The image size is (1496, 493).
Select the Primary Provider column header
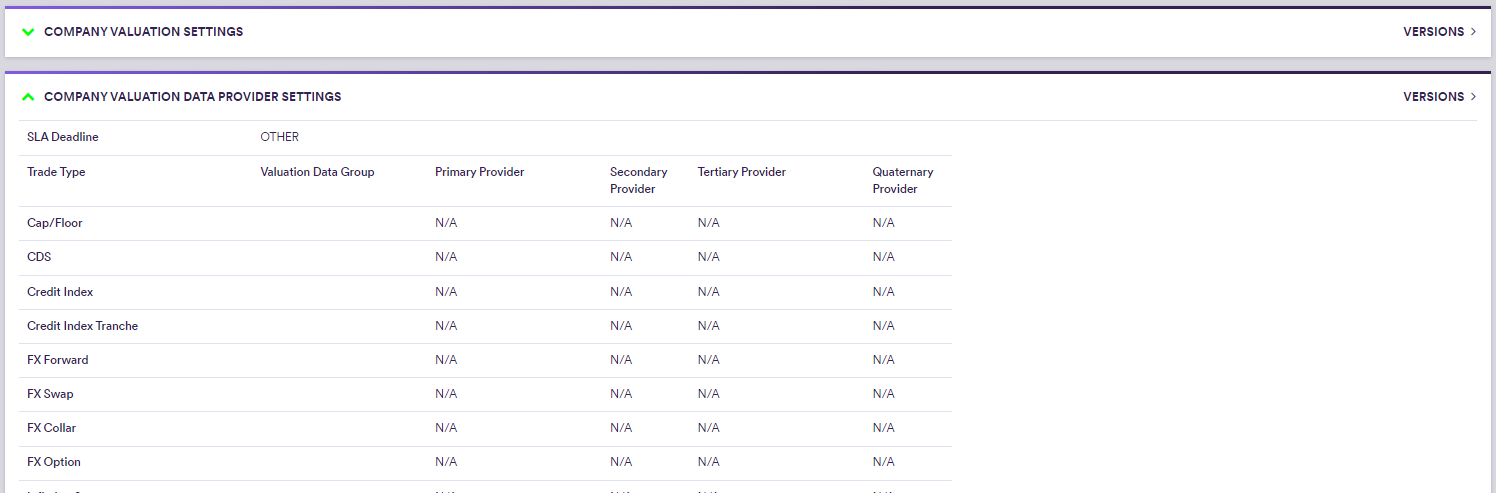(479, 172)
